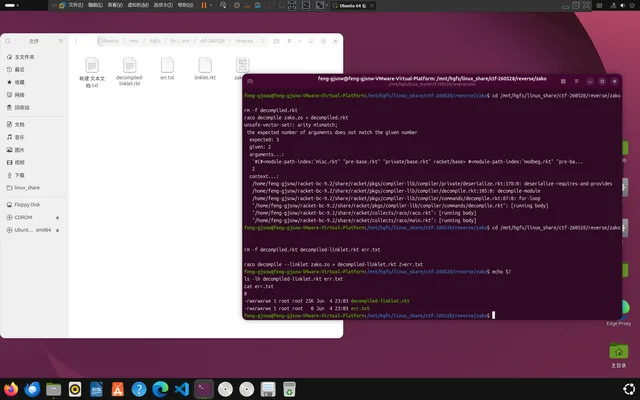Image resolution: width=640 pixels, height=400 pixels.
Task: Click Ubuntu root segment in path bar
Action: click(109, 41)
